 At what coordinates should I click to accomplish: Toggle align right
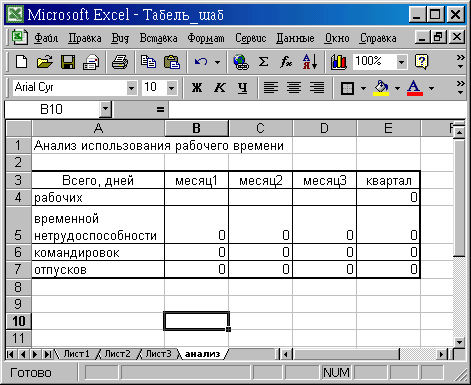317,88
